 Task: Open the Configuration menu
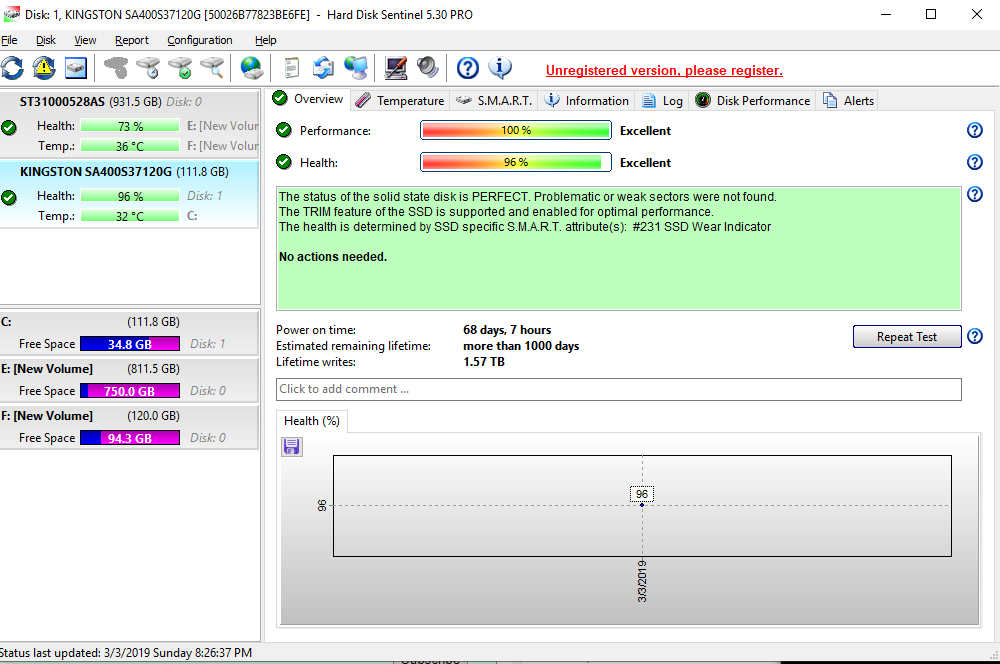coord(200,40)
